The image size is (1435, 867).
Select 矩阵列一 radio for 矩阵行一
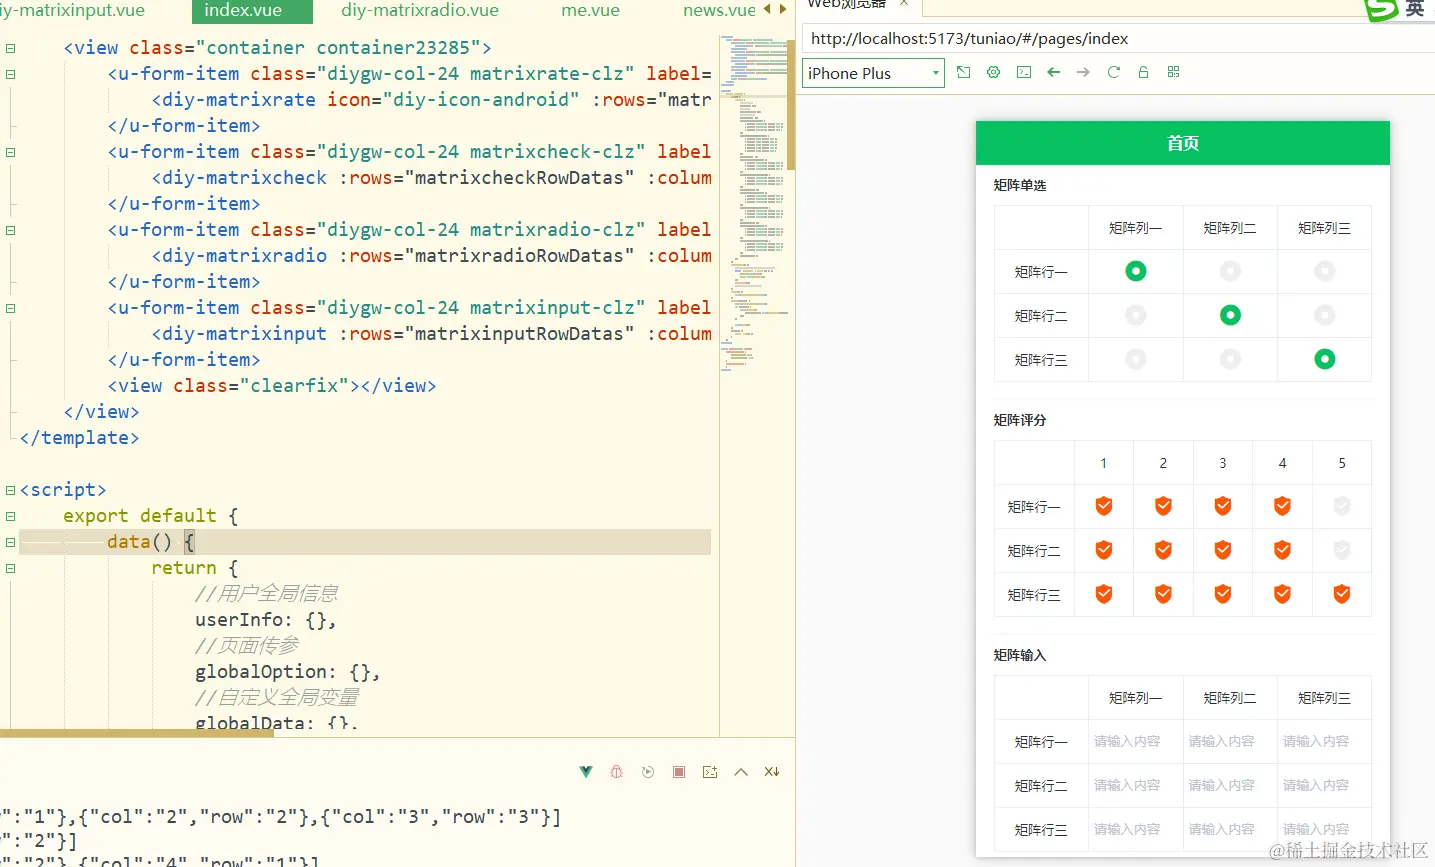click(x=1136, y=271)
